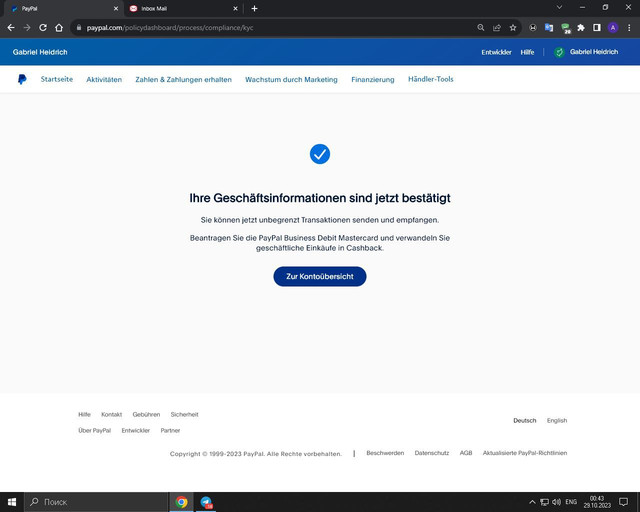This screenshot has height=512, width=640.
Task: Open the Google Translate extension icon
Action: (x=549, y=28)
